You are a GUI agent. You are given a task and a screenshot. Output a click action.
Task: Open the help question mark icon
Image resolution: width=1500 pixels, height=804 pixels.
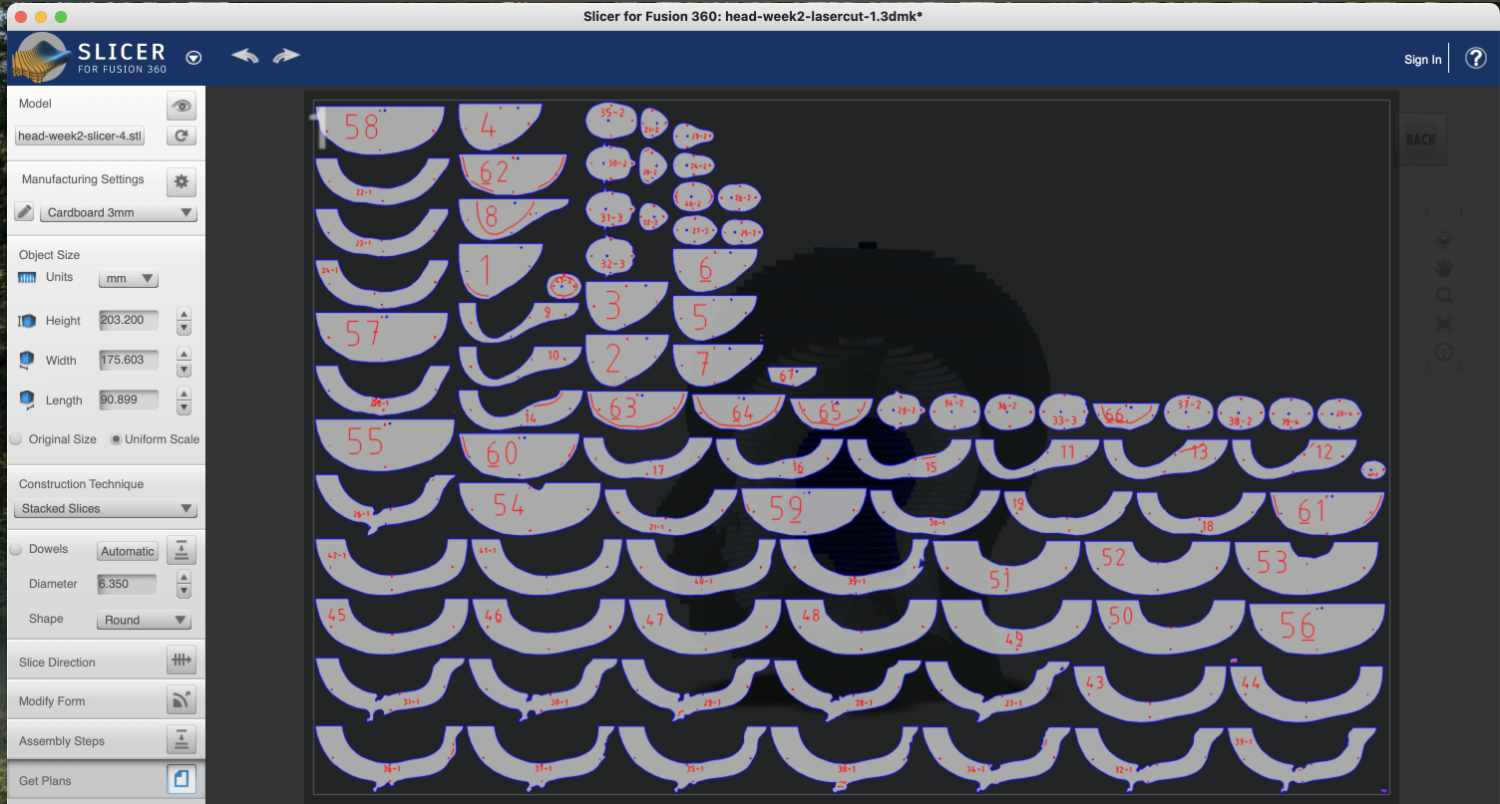(1475, 58)
